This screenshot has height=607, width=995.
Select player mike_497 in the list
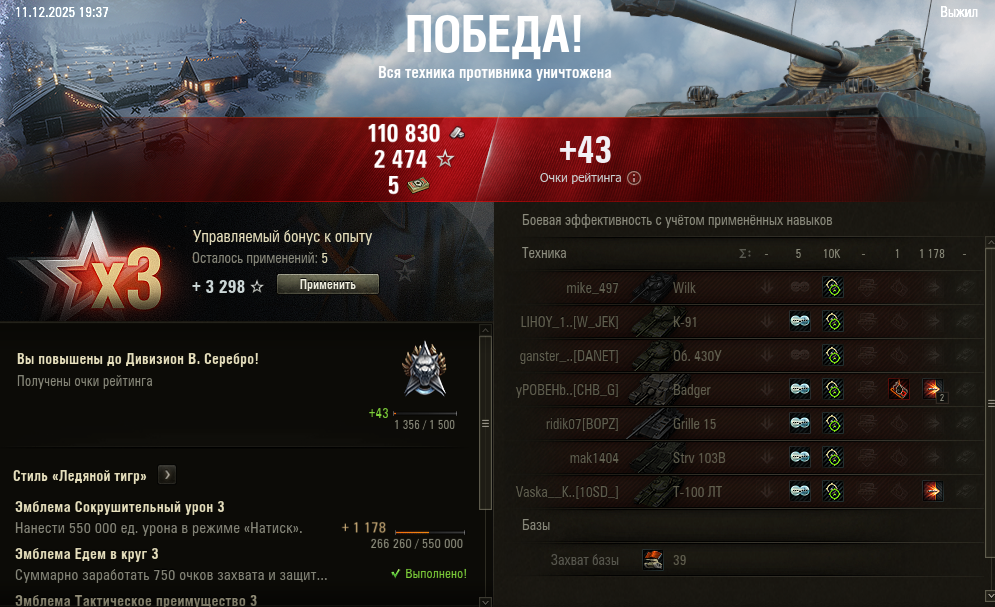click(x=592, y=288)
